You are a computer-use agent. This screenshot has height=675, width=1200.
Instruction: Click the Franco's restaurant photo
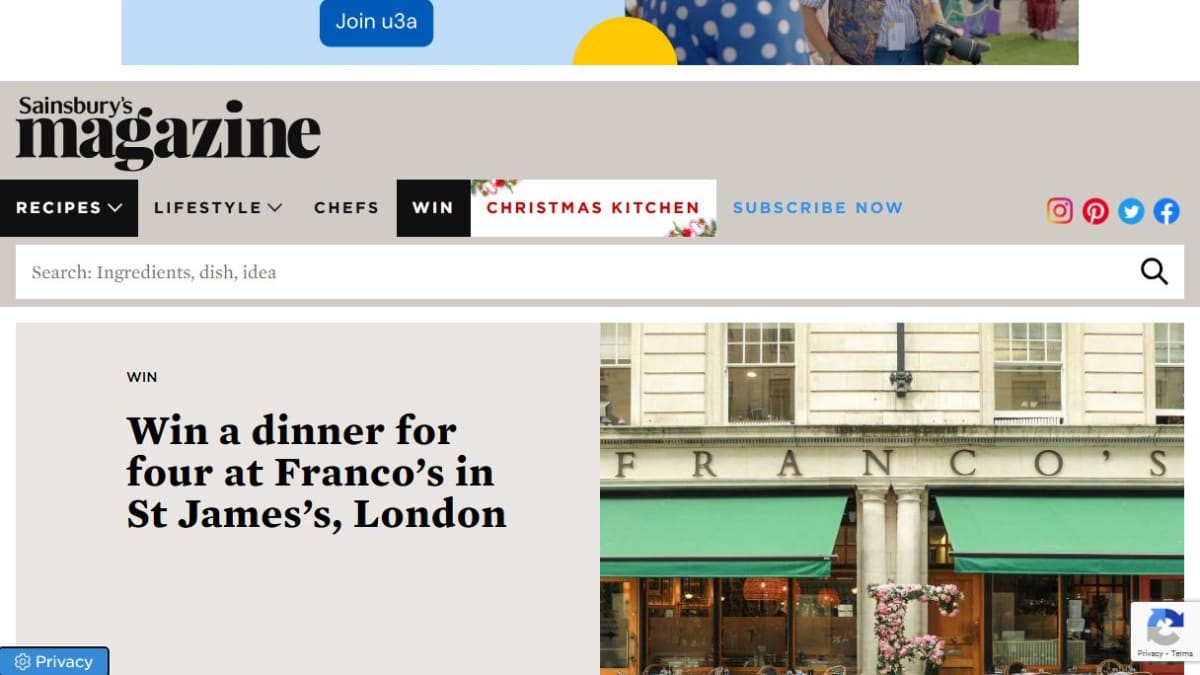892,498
